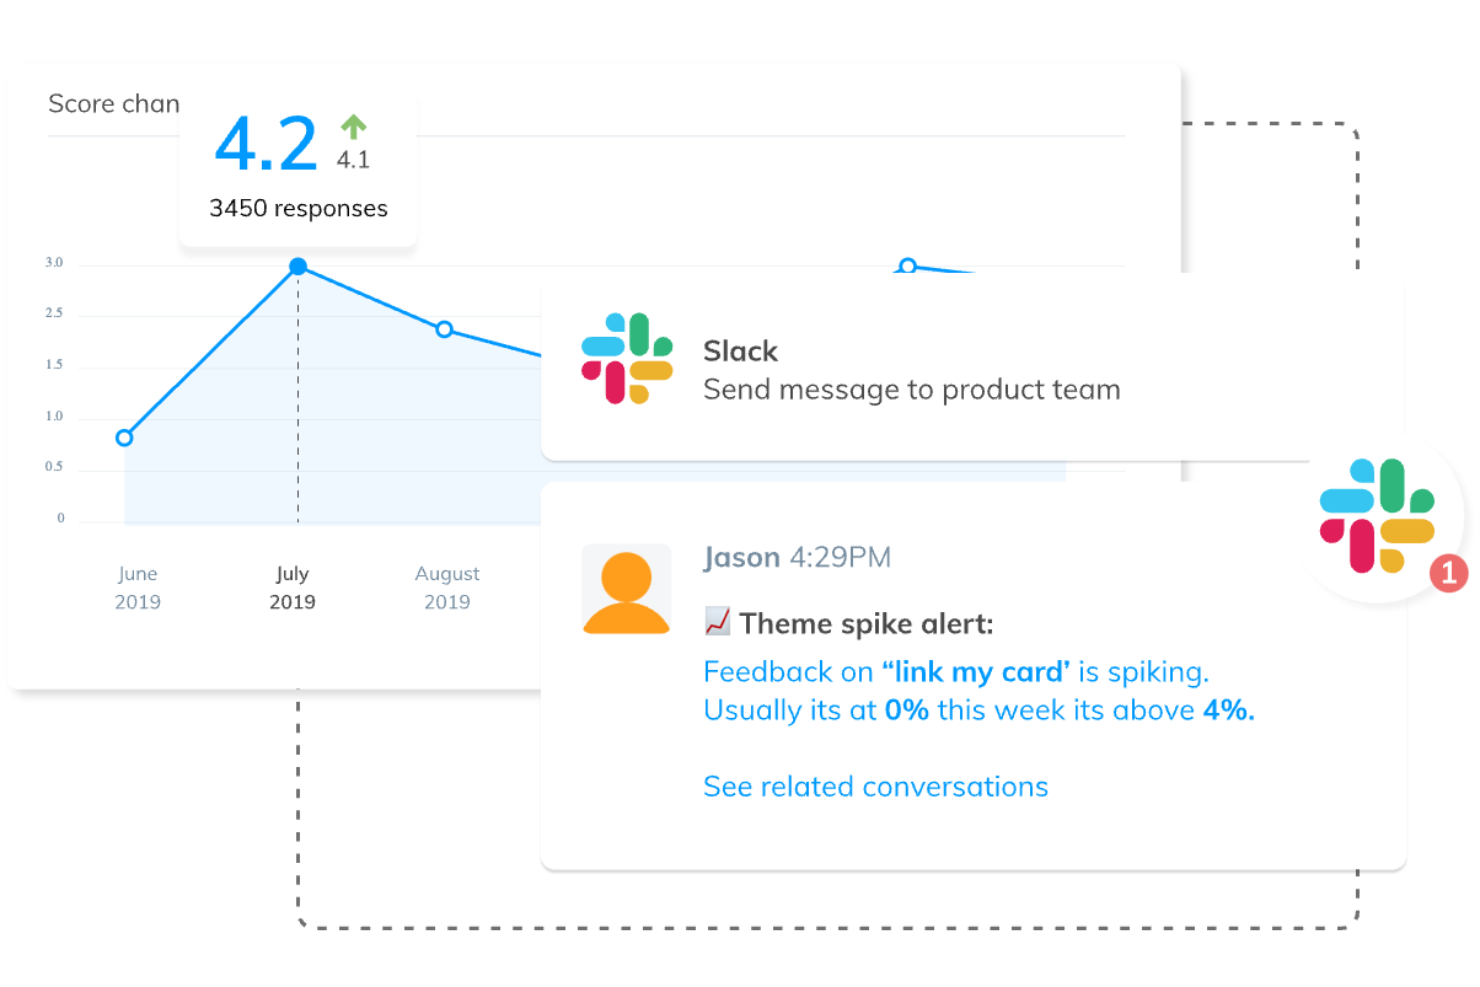Click the June 2019 axis label

click(137, 588)
